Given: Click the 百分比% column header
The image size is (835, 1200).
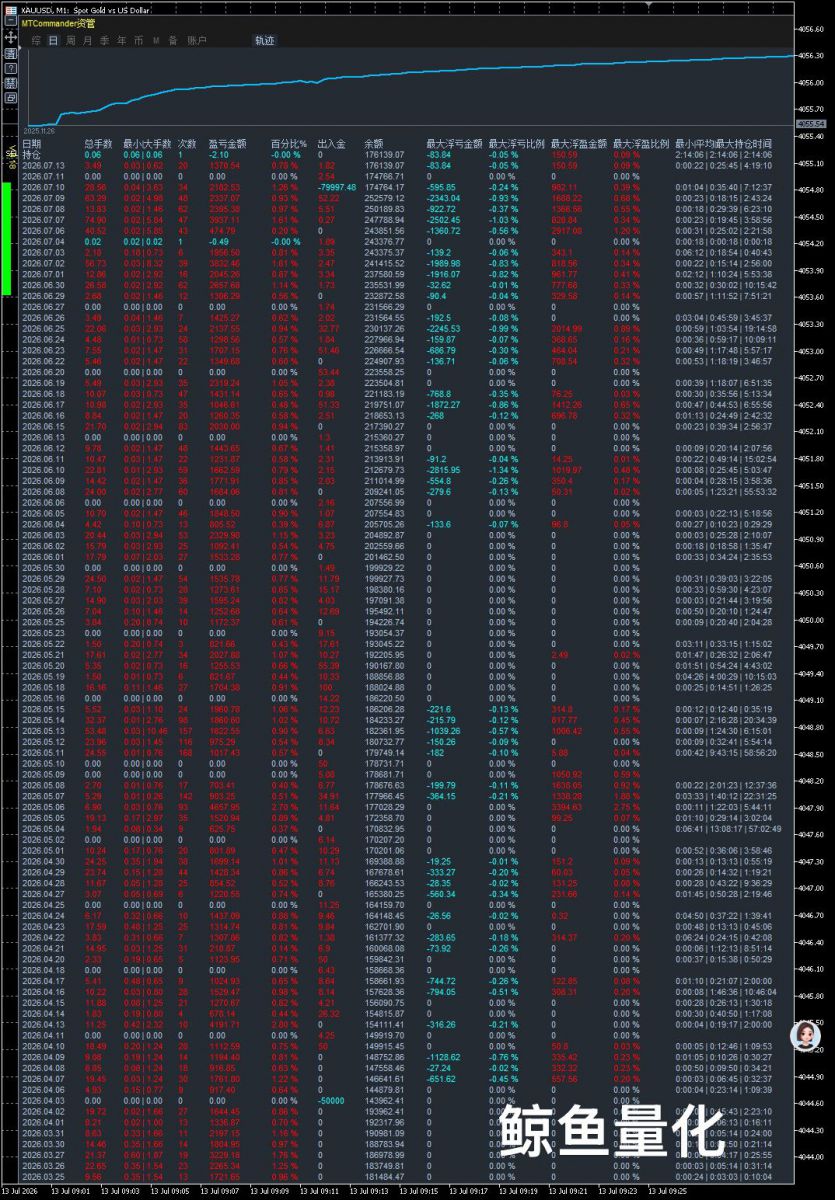Looking at the screenshot, I should (289, 144).
